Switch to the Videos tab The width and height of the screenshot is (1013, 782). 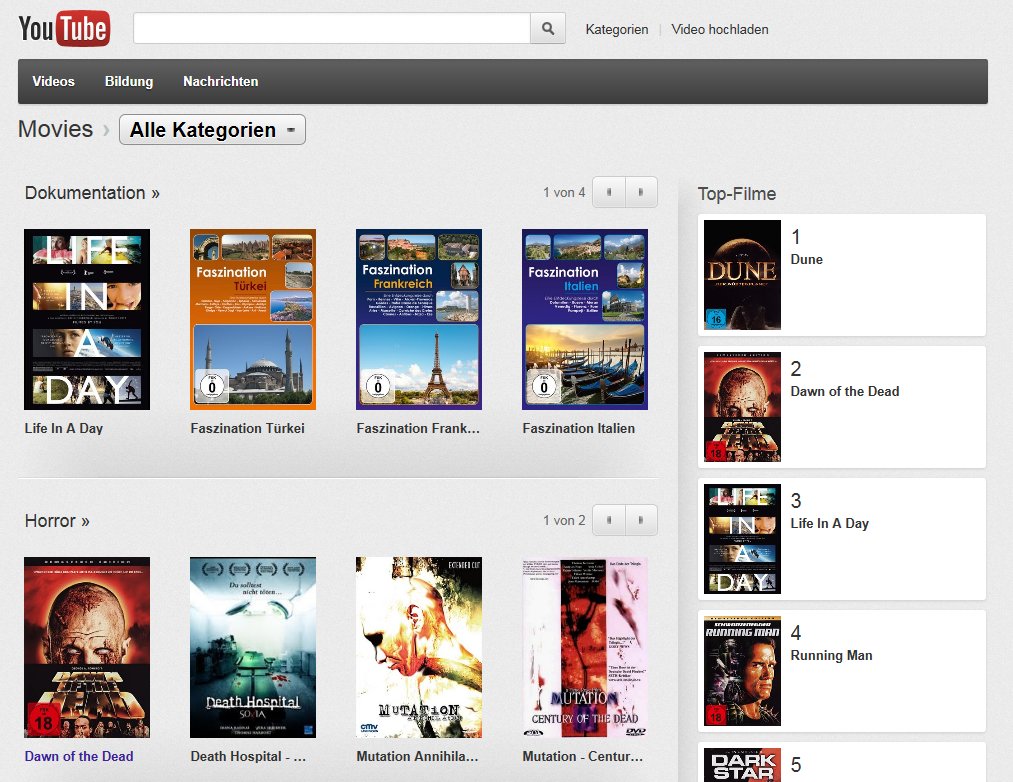point(54,81)
